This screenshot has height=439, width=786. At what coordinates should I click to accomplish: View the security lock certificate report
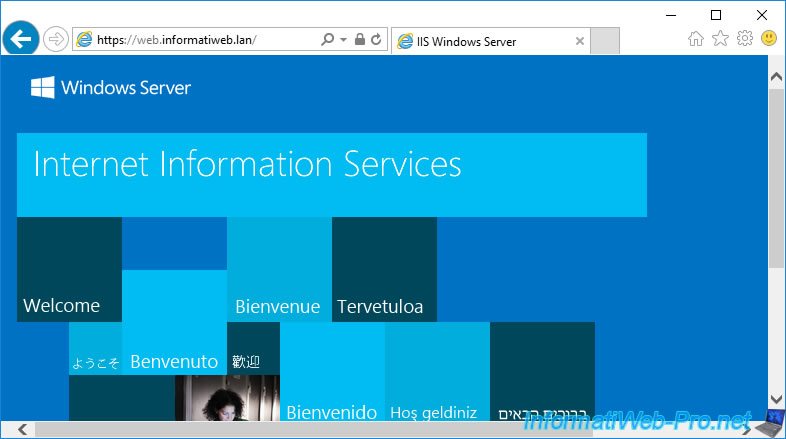pyautogui.click(x=359, y=39)
